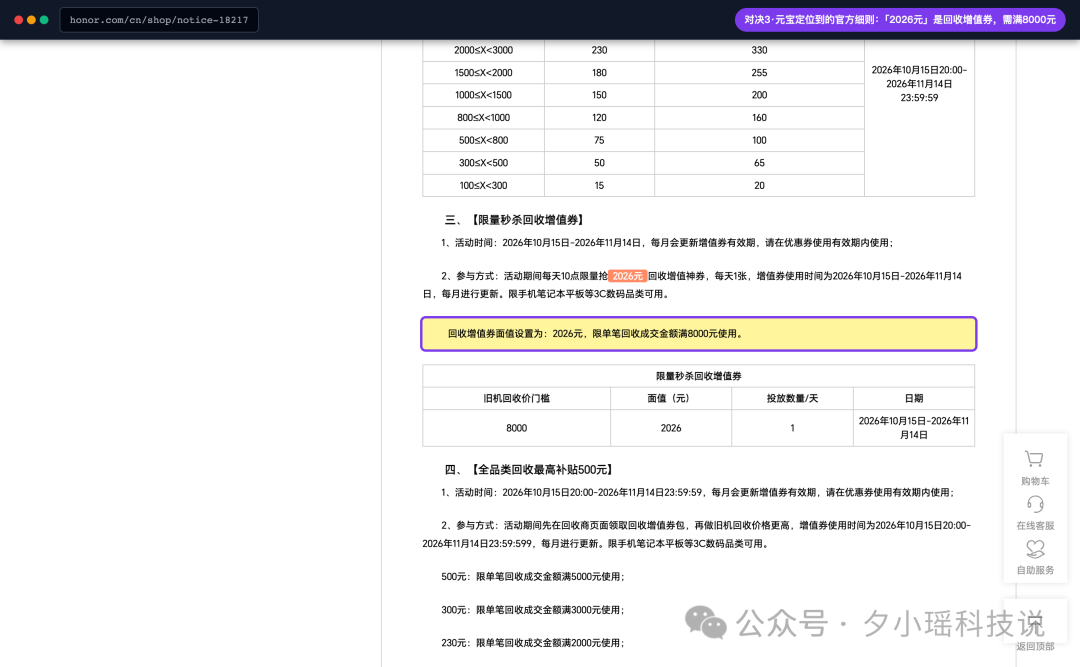
Task: Click the column header 日期
Action: click(x=914, y=398)
